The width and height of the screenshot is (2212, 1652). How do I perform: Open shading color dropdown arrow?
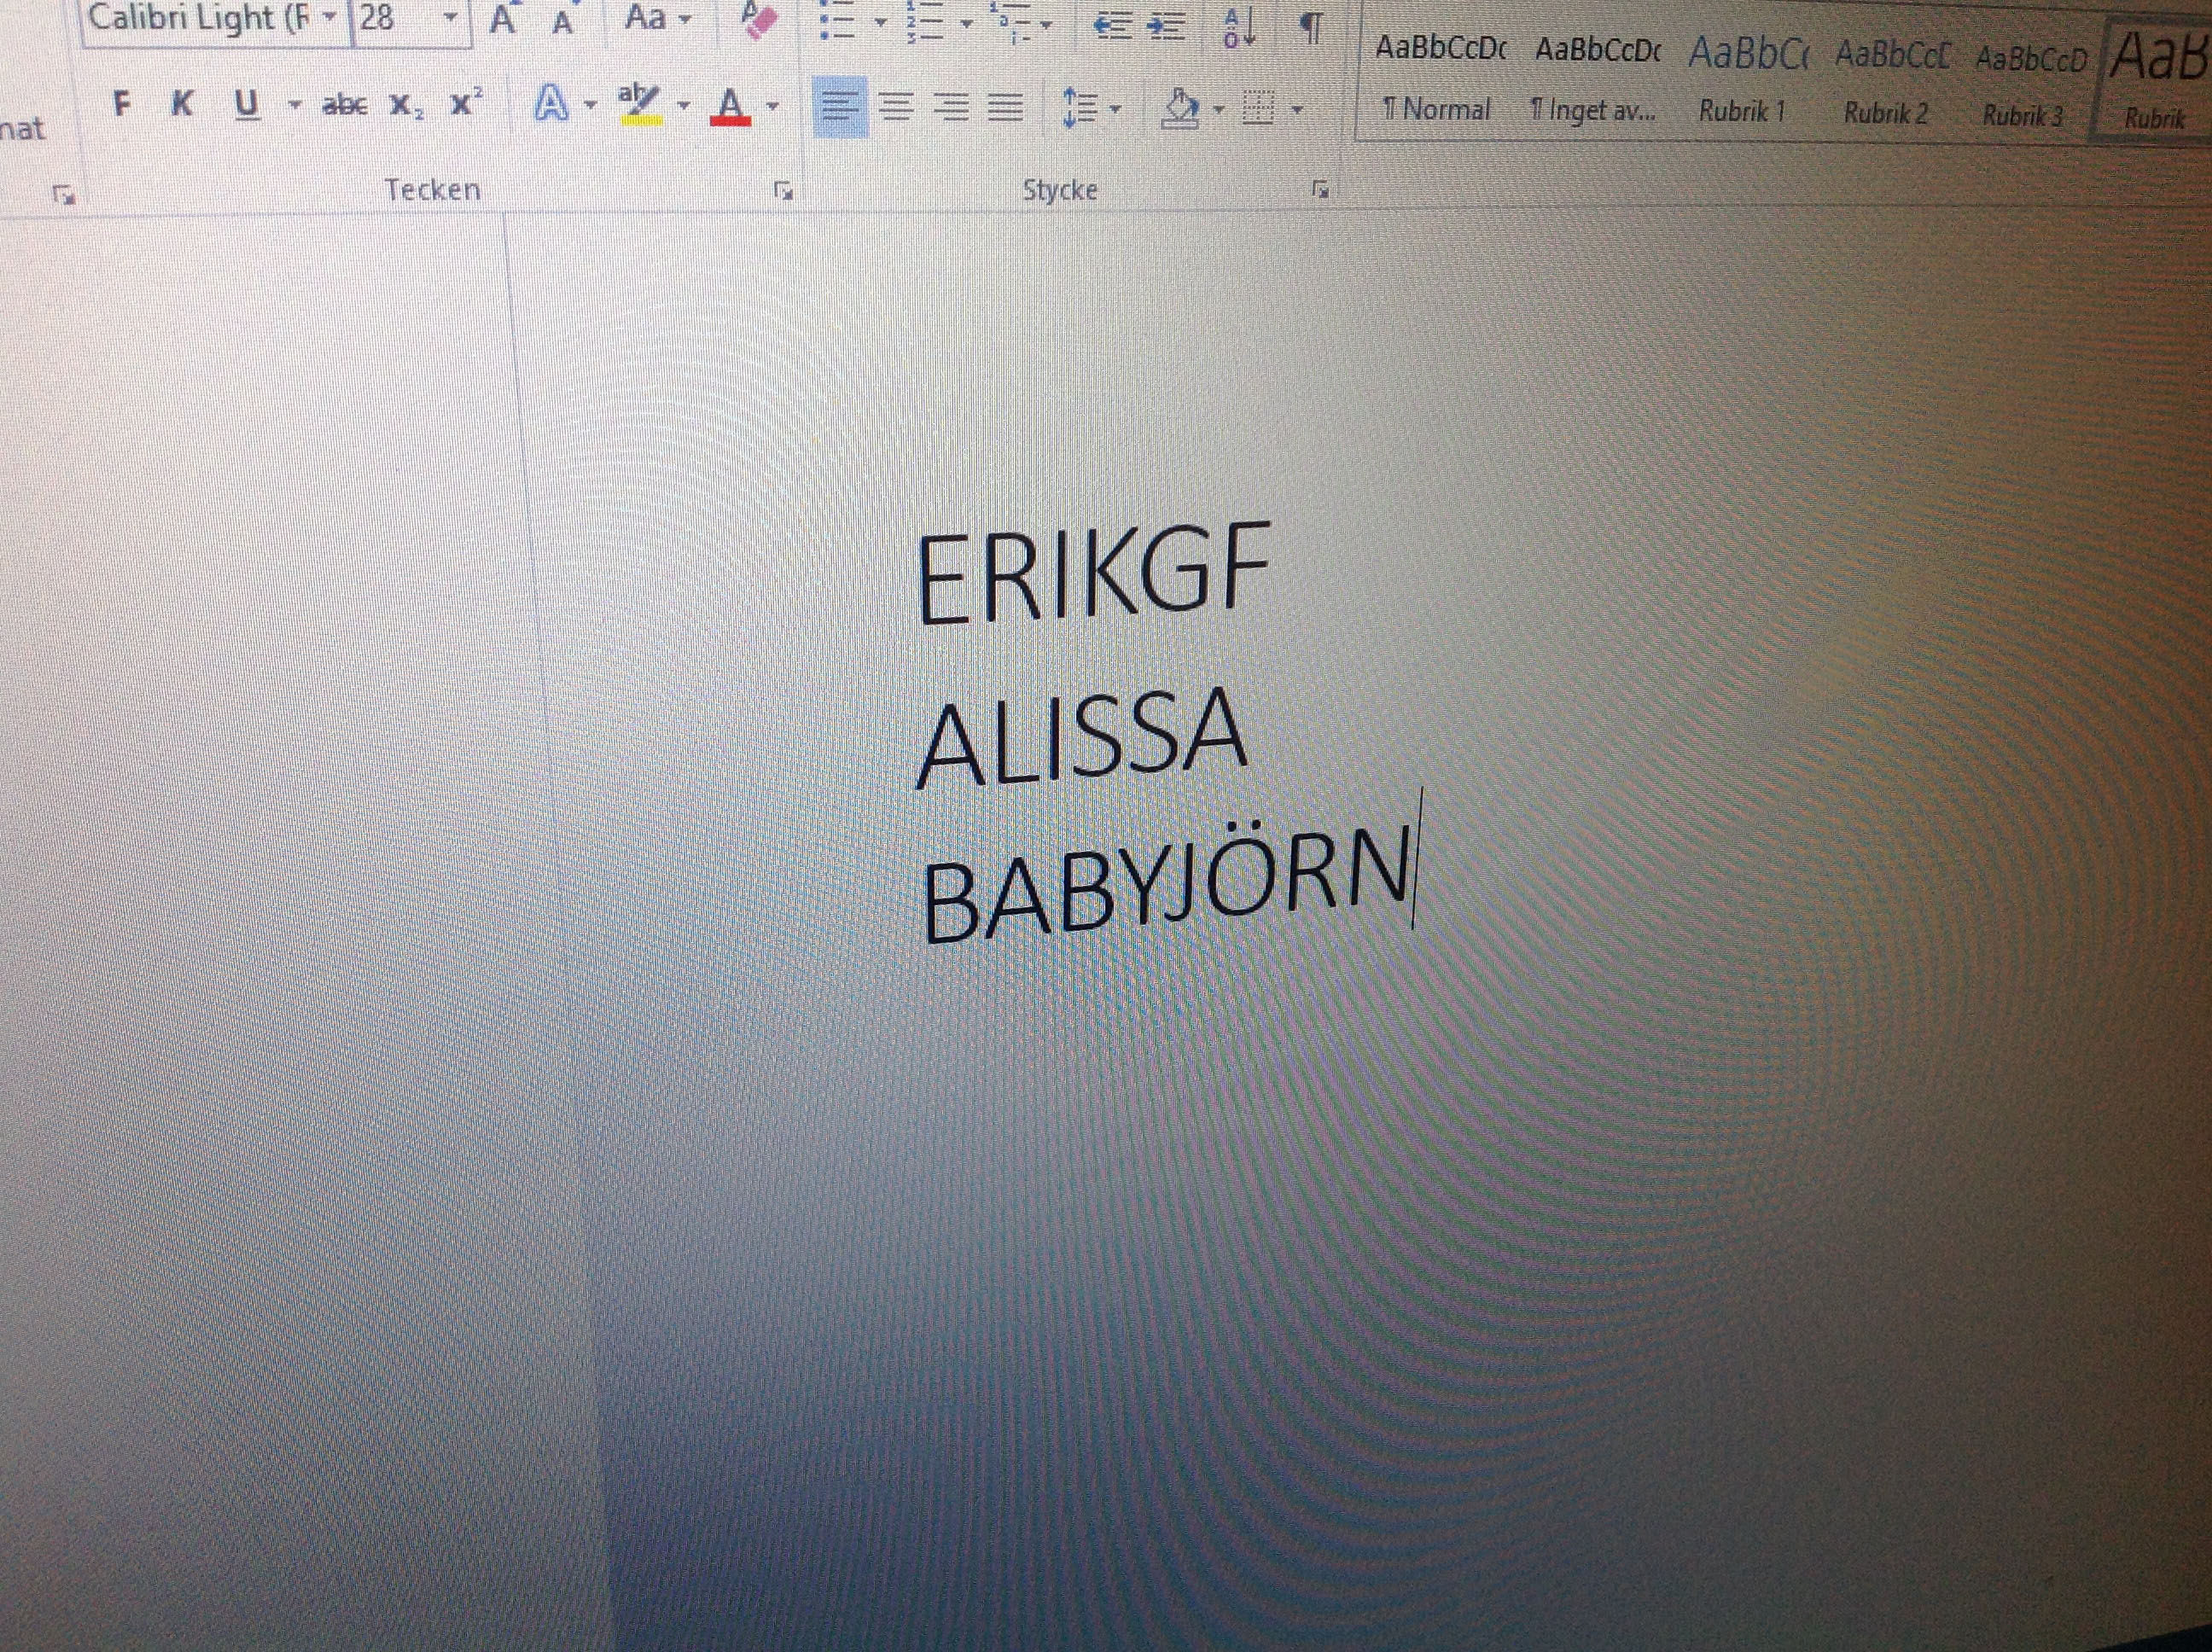1219,109
